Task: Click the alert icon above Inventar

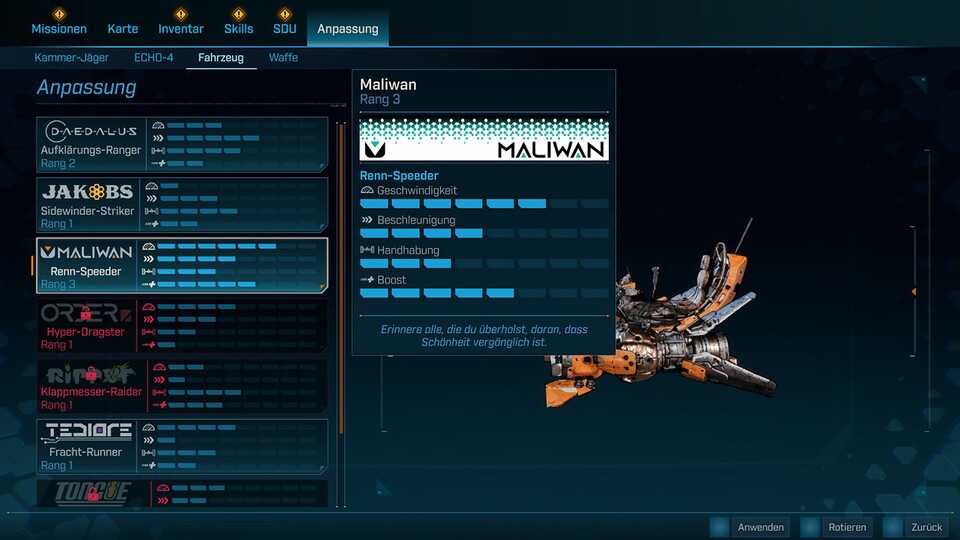Action: [x=181, y=13]
